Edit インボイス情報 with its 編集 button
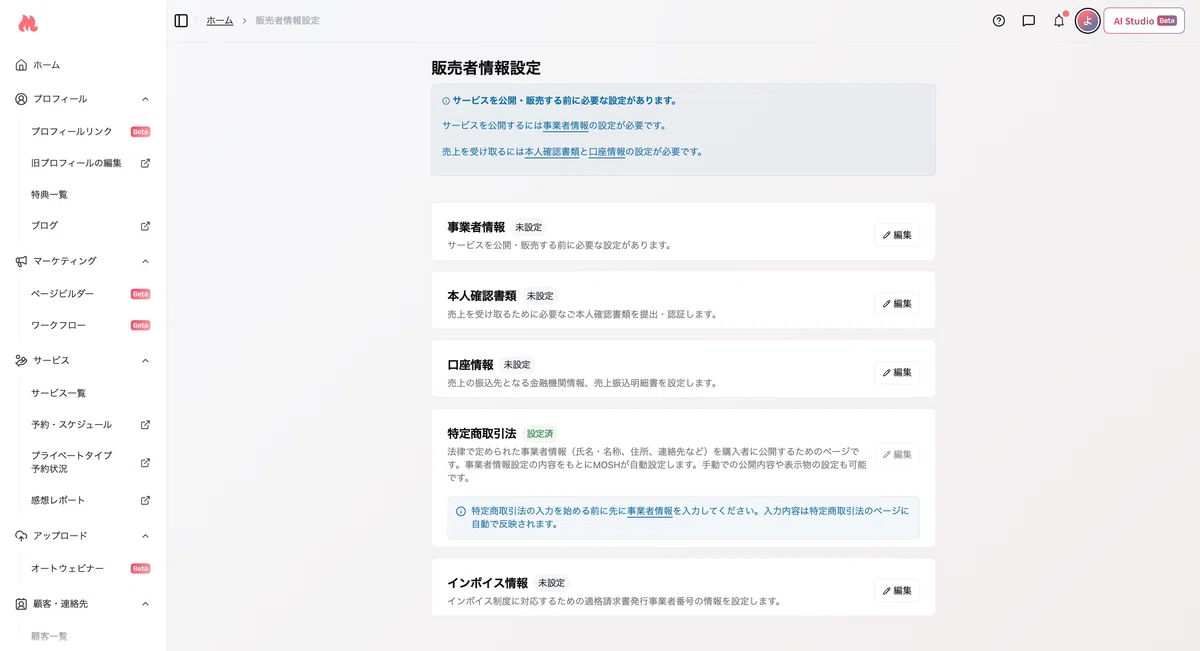 pos(897,591)
